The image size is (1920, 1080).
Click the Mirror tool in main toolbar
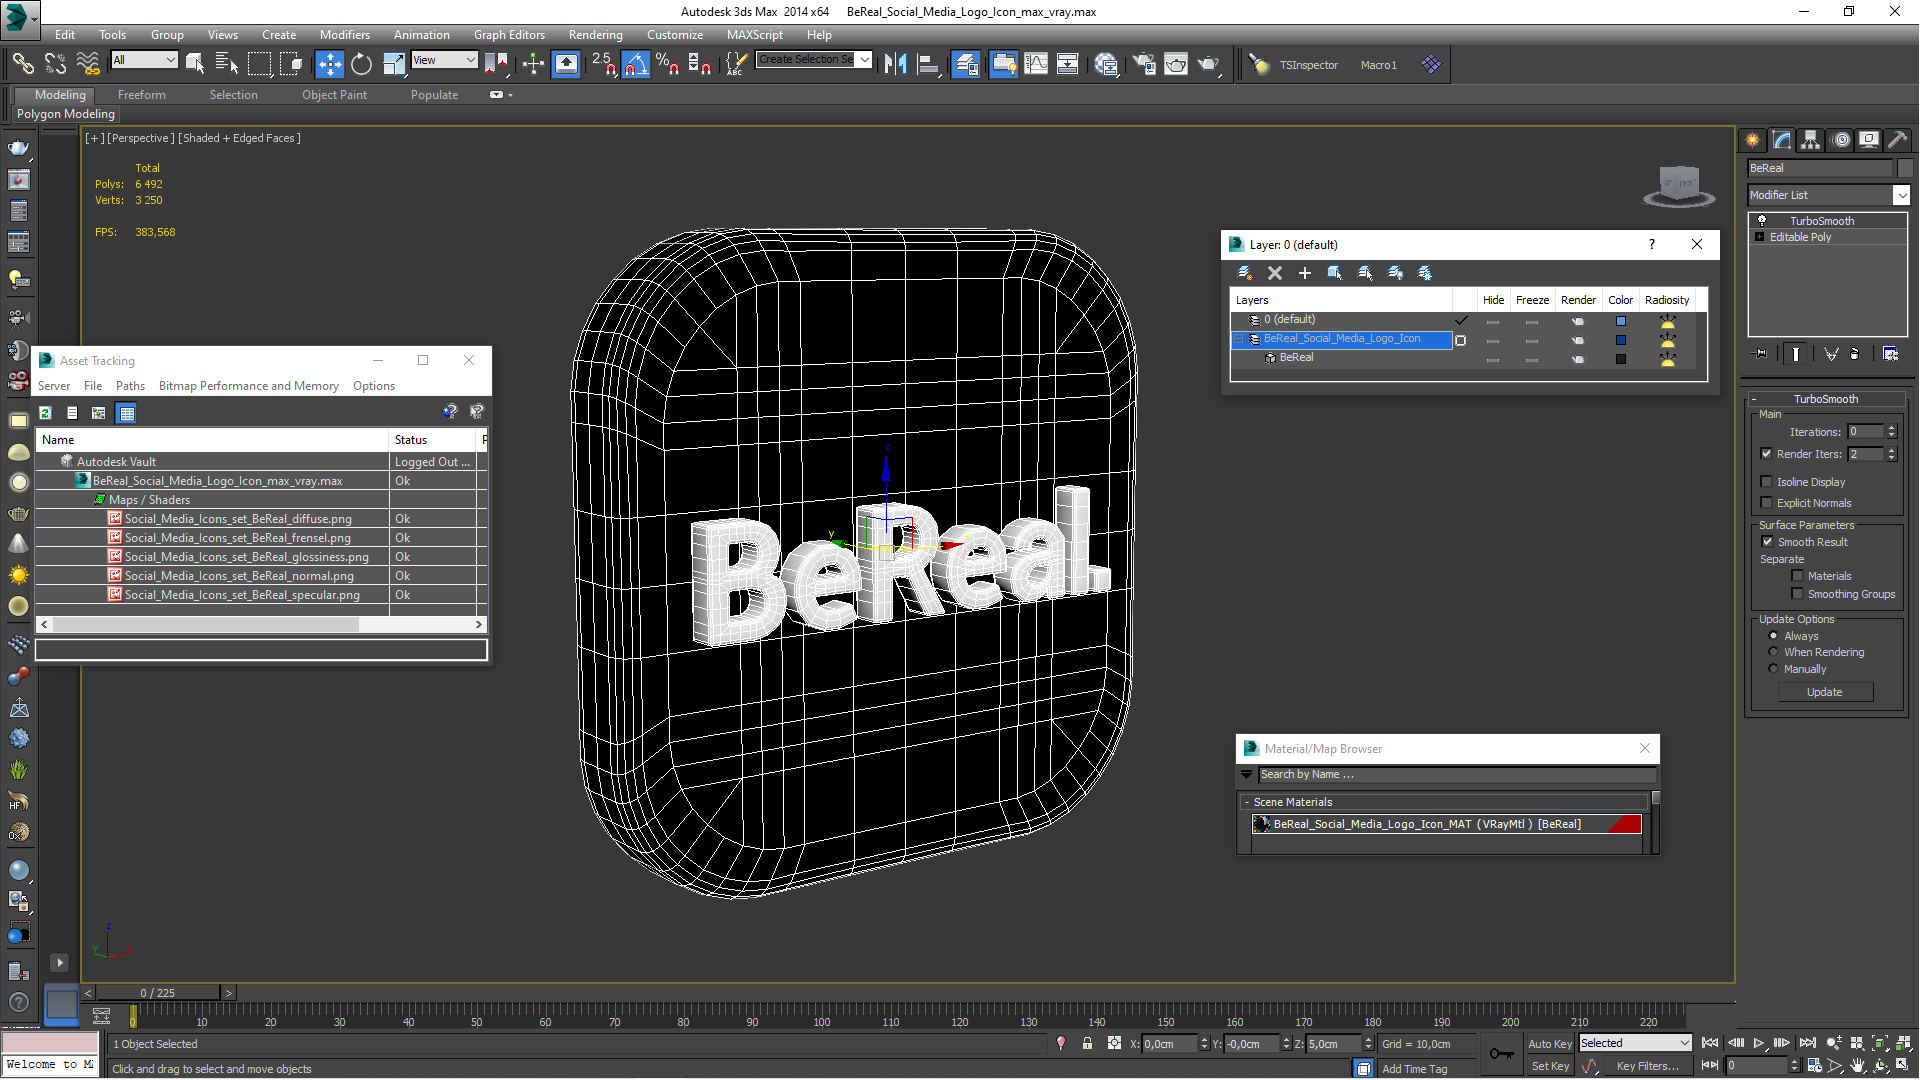coord(895,64)
